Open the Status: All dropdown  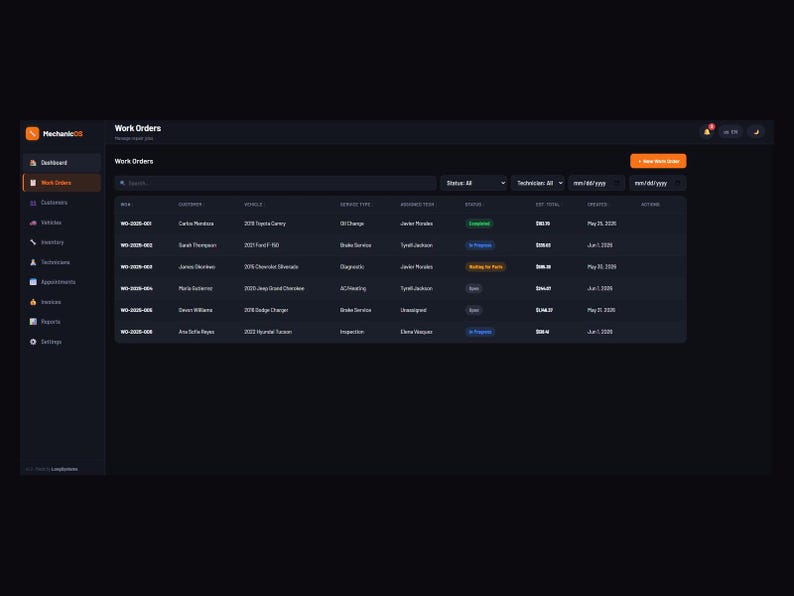point(473,183)
